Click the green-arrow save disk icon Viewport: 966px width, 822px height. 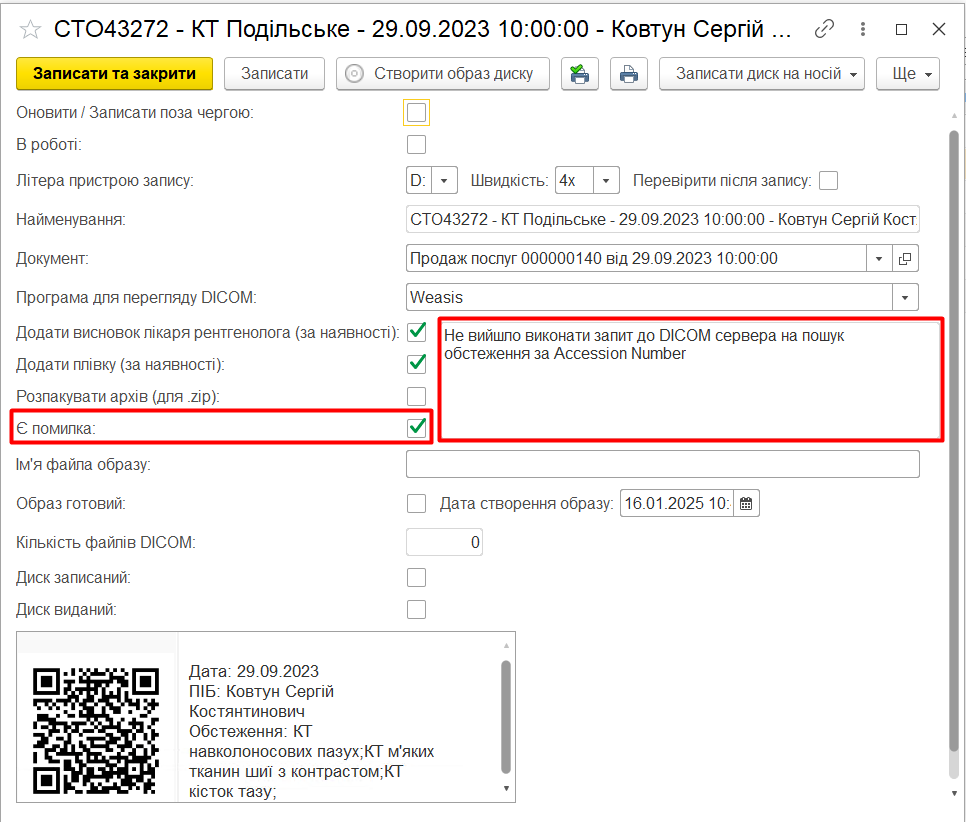point(579,74)
